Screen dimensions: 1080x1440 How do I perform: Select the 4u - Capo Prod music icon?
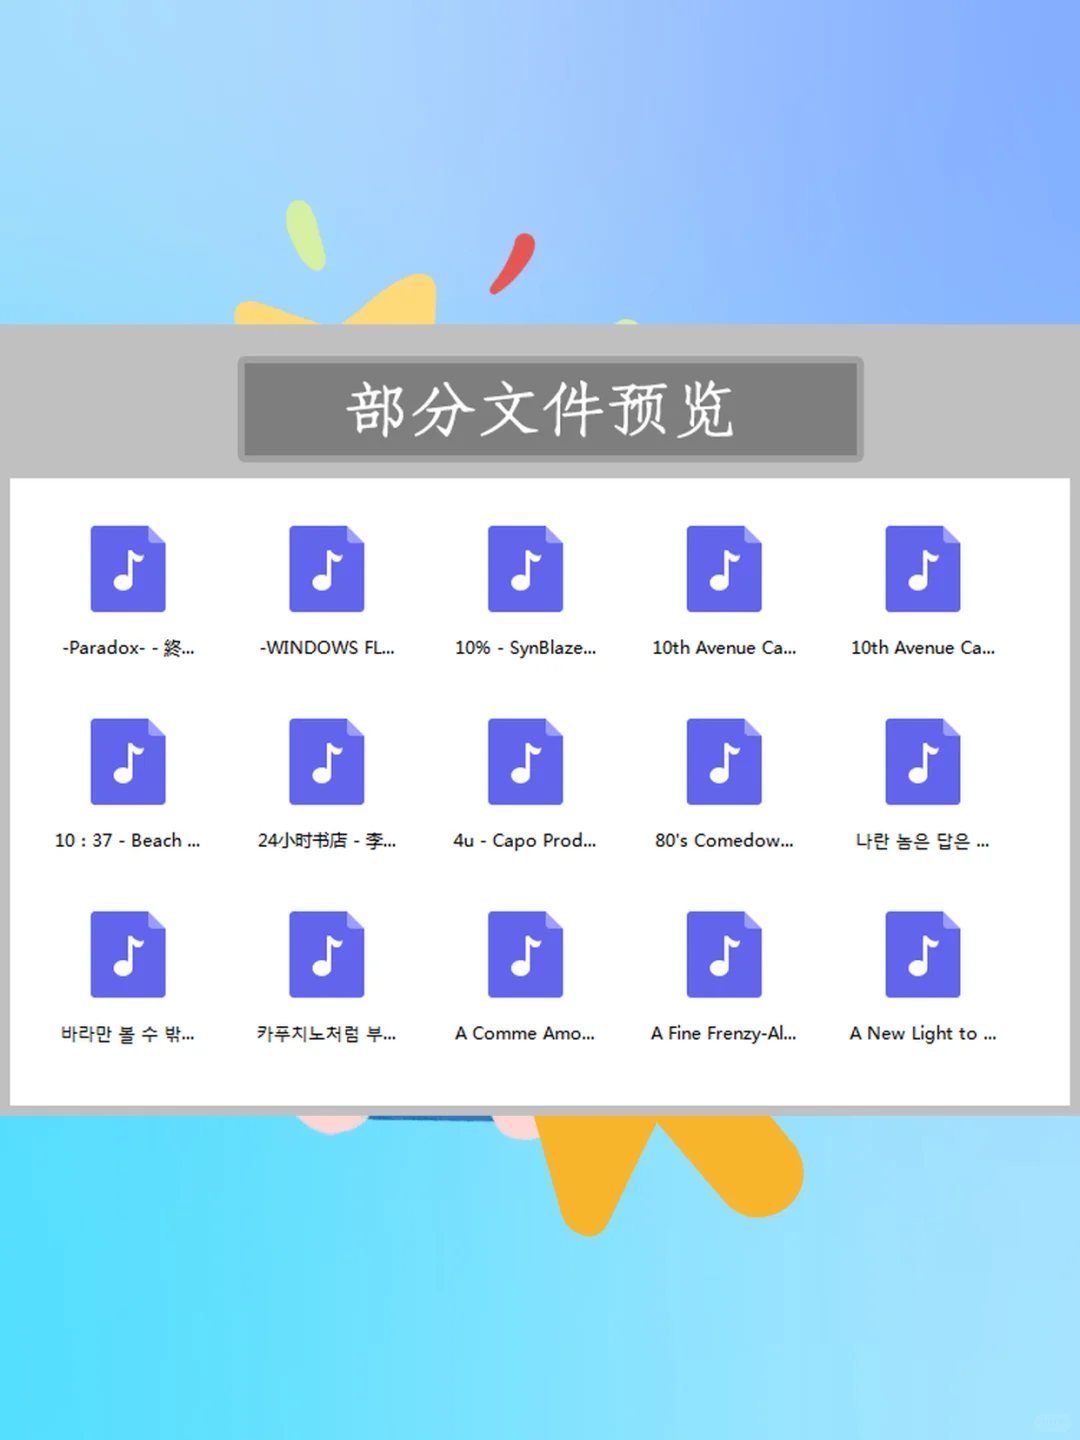click(525, 760)
